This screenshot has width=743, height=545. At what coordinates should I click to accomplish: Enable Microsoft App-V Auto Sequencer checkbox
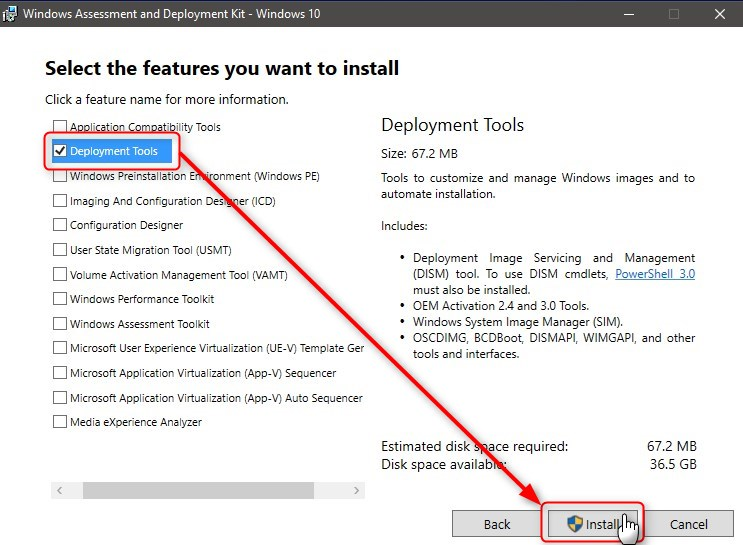[x=60, y=397]
